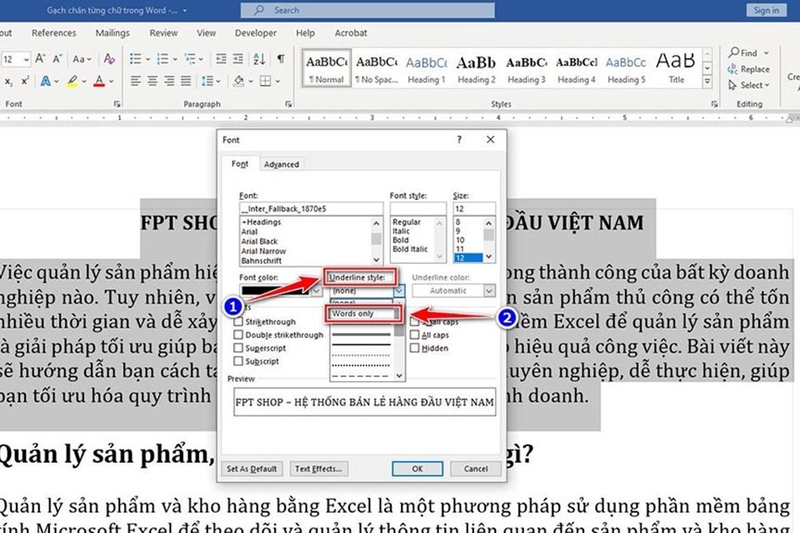The width and height of the screenshot is (800, 533).
Task: Open the Font group dialog launcher
Action: tap(117, 104)
